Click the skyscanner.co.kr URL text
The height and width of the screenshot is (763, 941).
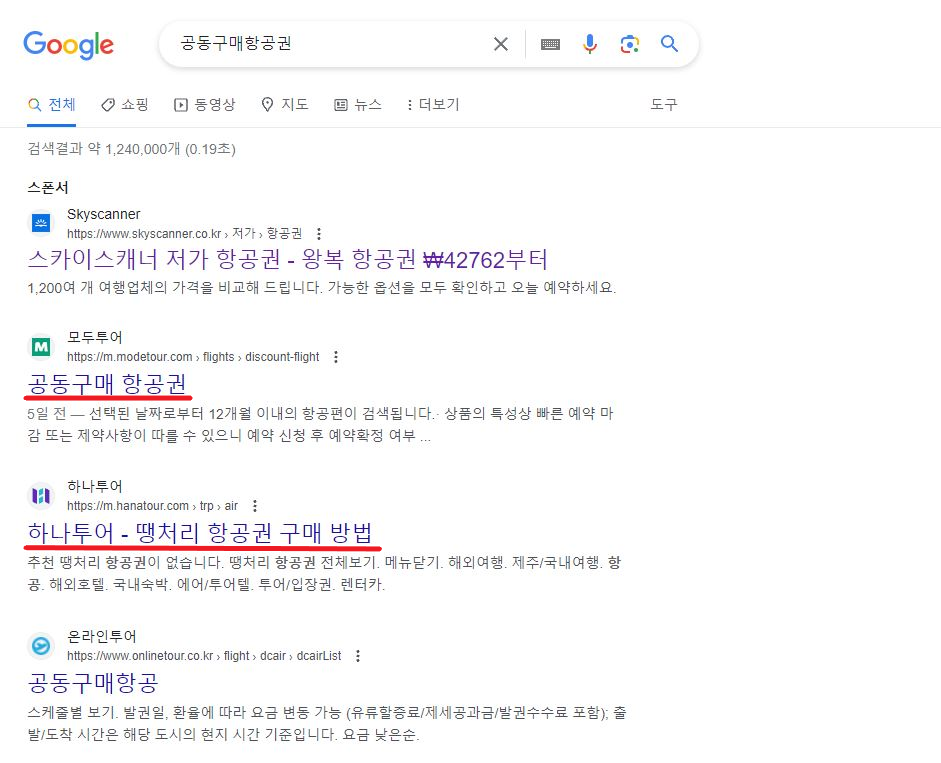pos(184,234)
